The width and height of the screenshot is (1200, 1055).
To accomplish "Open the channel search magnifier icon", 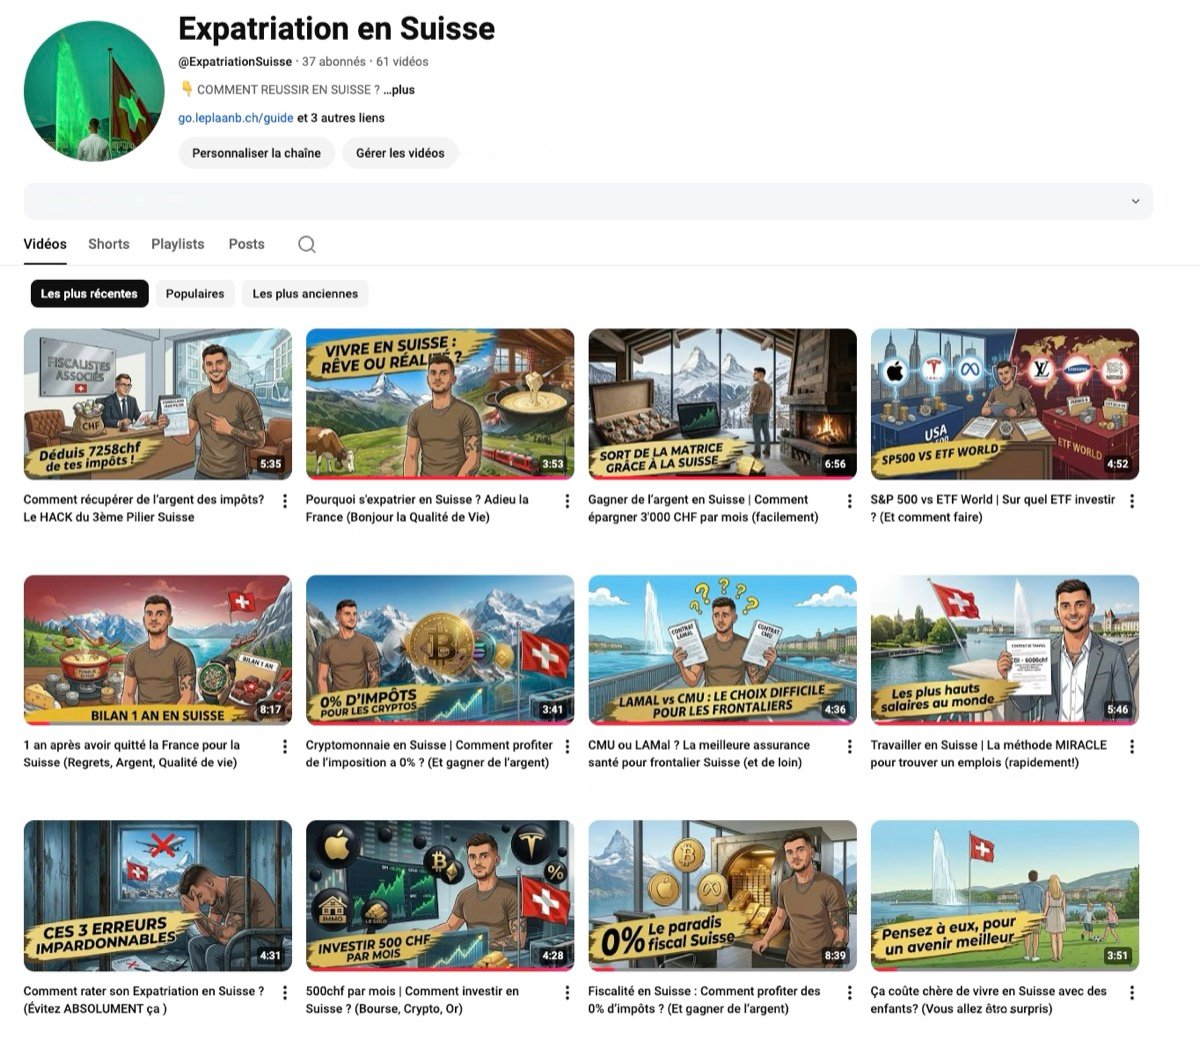I will (307, 245).
